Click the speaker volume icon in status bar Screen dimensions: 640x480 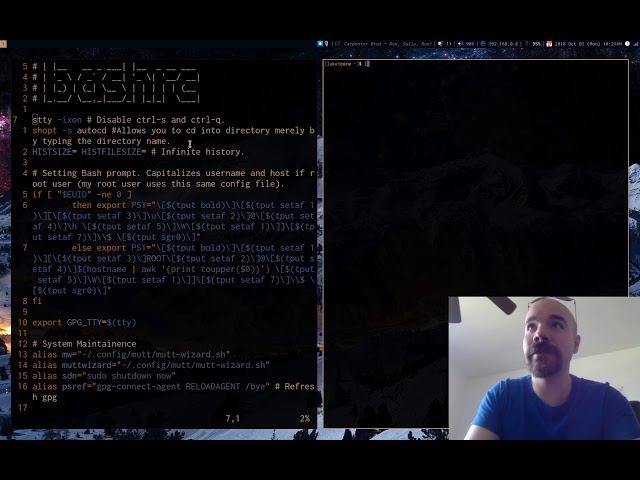(460, 44)
